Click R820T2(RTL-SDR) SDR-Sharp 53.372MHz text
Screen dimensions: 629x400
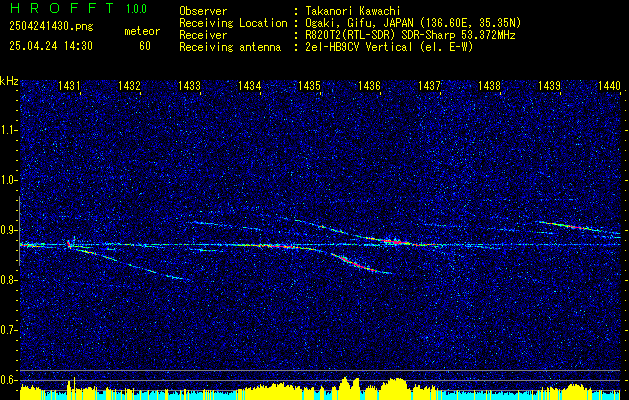coord(410,35)
